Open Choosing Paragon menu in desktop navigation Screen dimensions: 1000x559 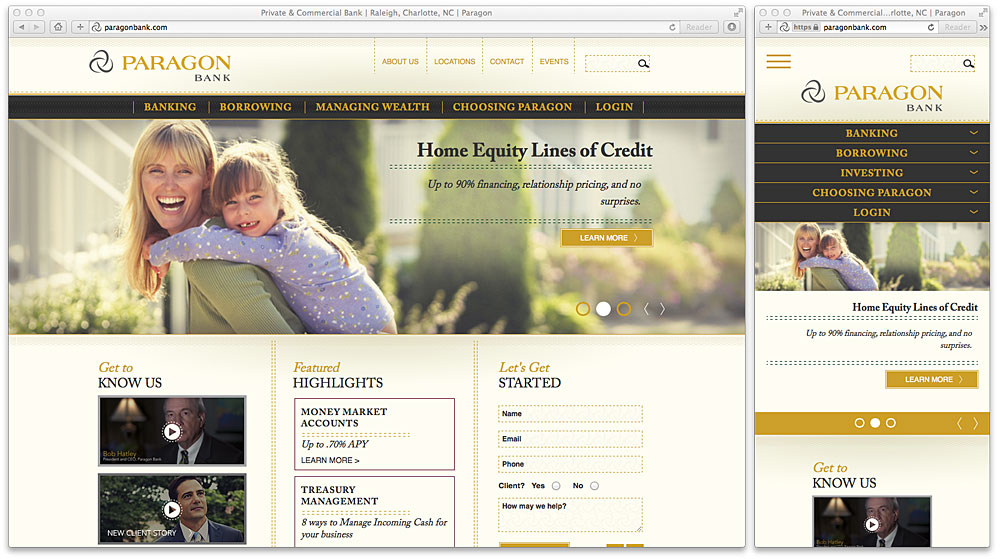512,107
